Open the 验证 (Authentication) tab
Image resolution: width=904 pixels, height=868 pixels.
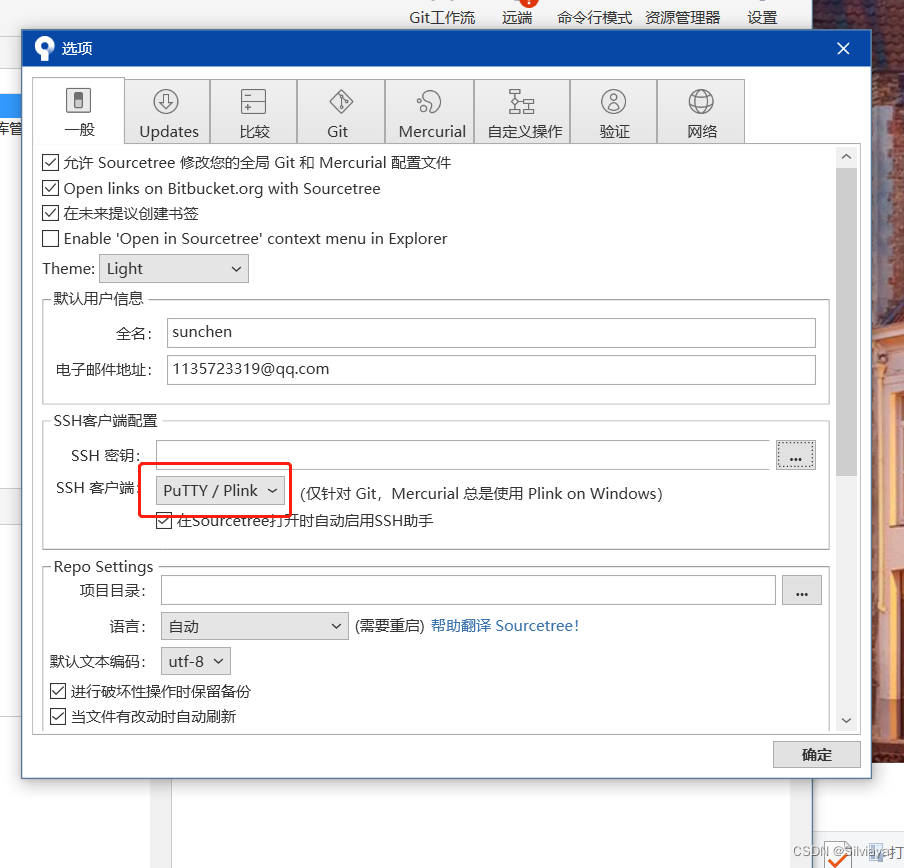[x=613, y=112]
